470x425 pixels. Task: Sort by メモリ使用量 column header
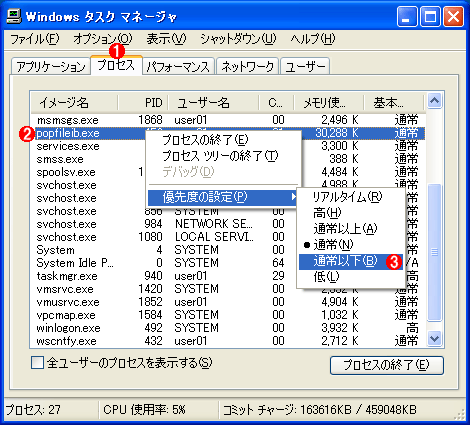pyautogui.click(x=328, y=102)
